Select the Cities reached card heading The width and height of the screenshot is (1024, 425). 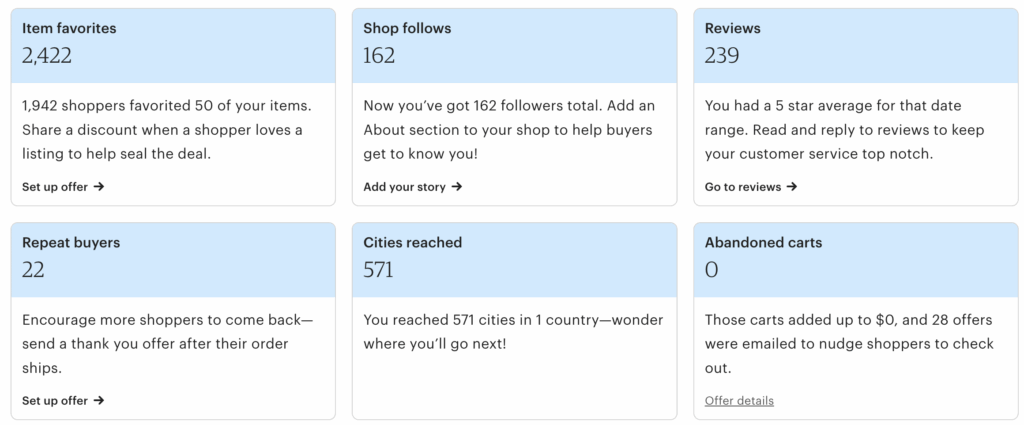coord(413,243)
